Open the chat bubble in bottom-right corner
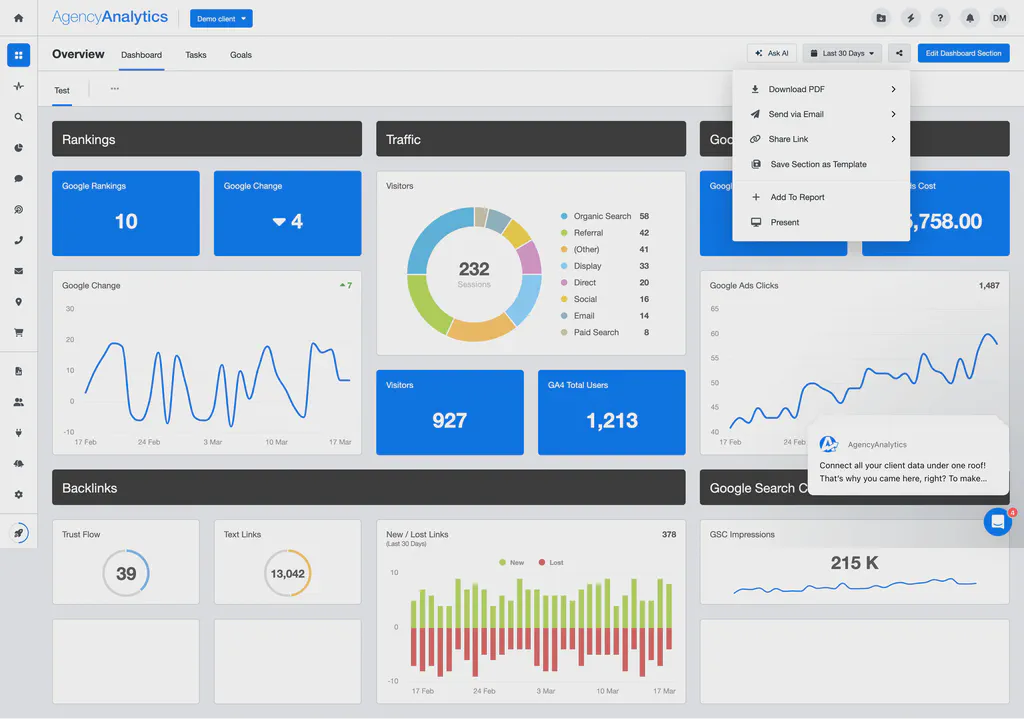The height and width of the screenshot is (719, 1024). (x=997, y=521)
